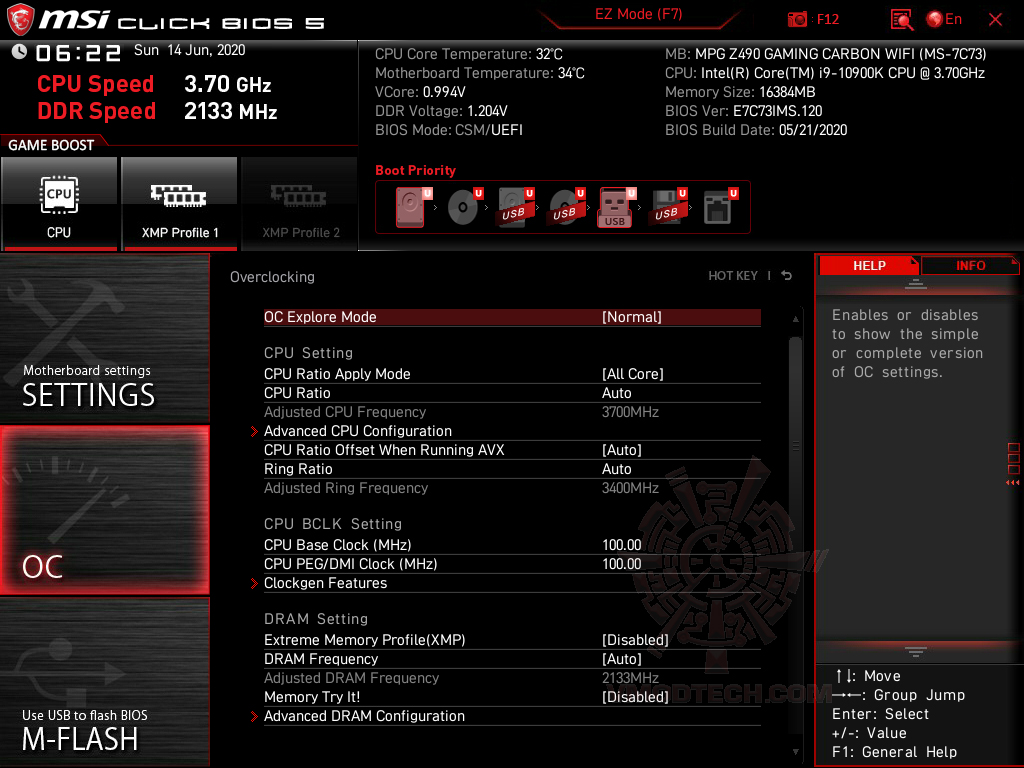Image resolution: width=1024 pixels, height=768 pixels.
Task: Toggle XMP Profile 1
Action: pos(180,203)
